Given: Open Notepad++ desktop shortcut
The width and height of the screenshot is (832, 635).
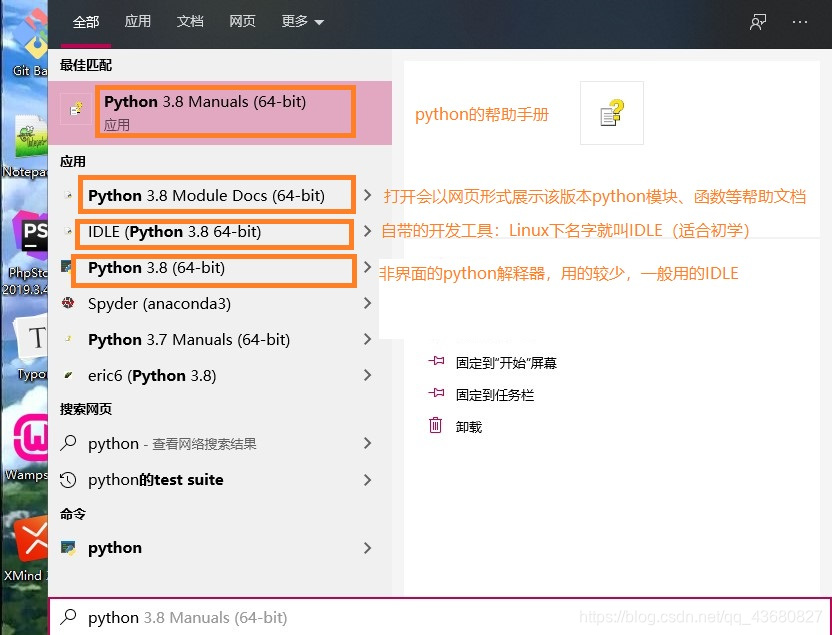Looking at the screenshot, I should [x=25, y=147].
